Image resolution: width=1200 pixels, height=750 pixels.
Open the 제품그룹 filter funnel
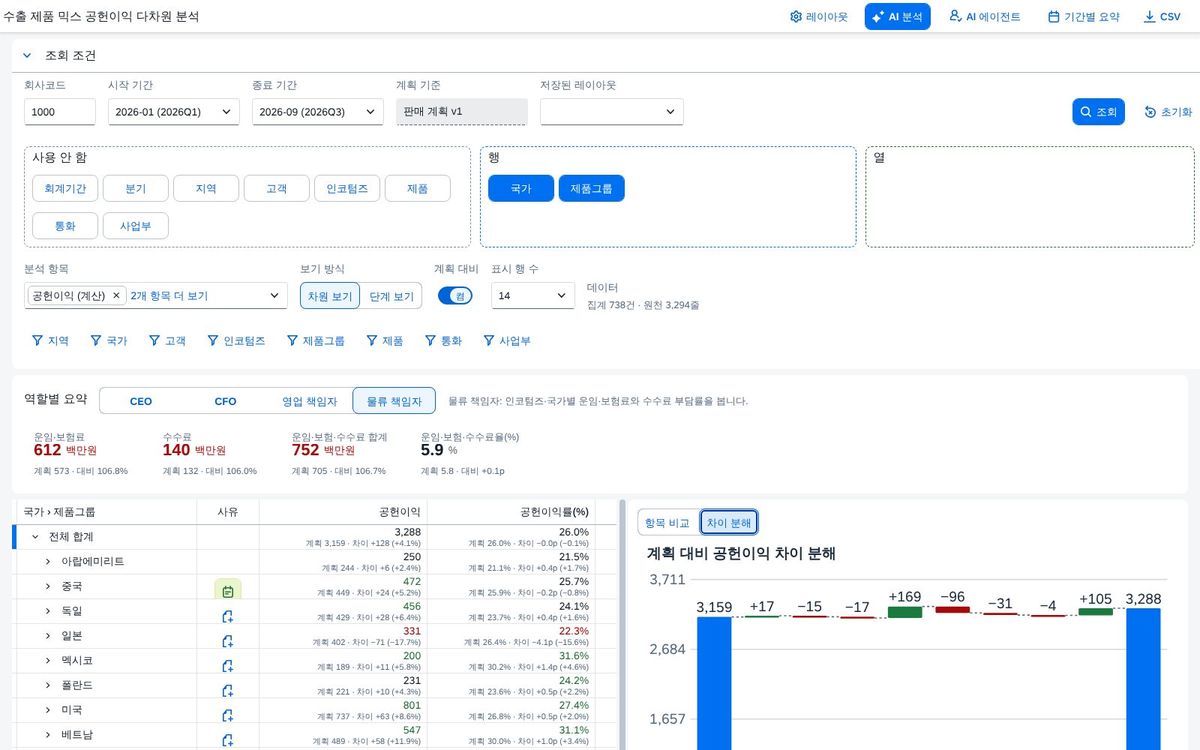[315, 341]
